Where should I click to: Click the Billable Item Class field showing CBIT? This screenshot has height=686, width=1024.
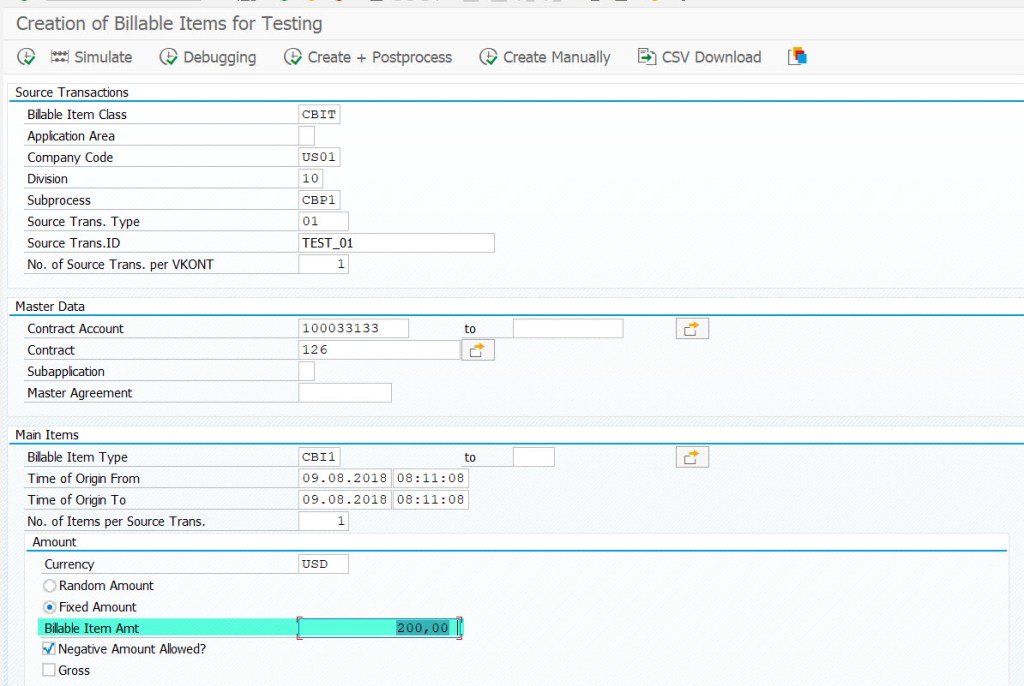pos(320,114)
